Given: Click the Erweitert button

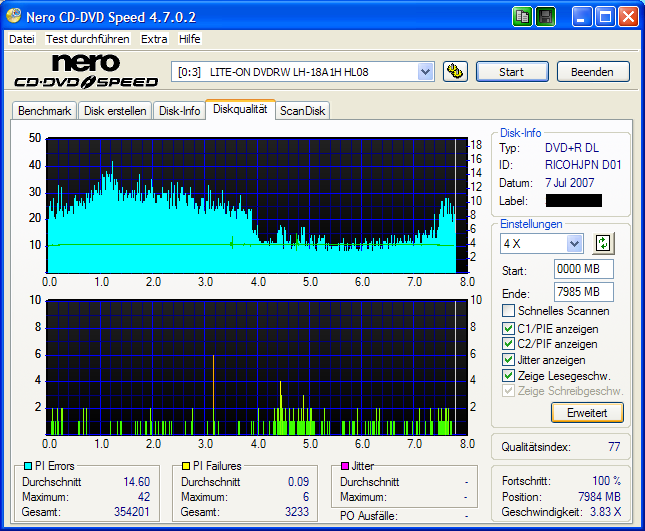Looking at the screenshot, I should pos(587,412).
